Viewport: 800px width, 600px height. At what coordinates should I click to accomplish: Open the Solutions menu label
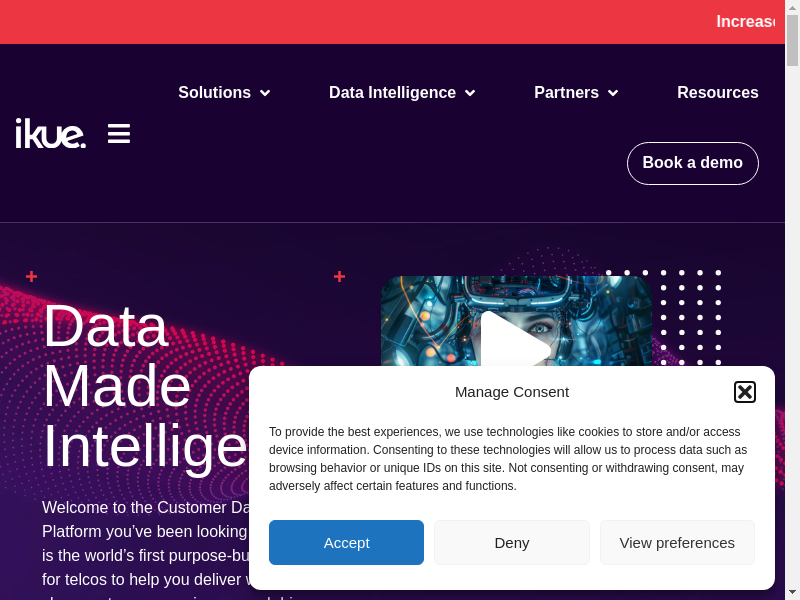(214, 93)
